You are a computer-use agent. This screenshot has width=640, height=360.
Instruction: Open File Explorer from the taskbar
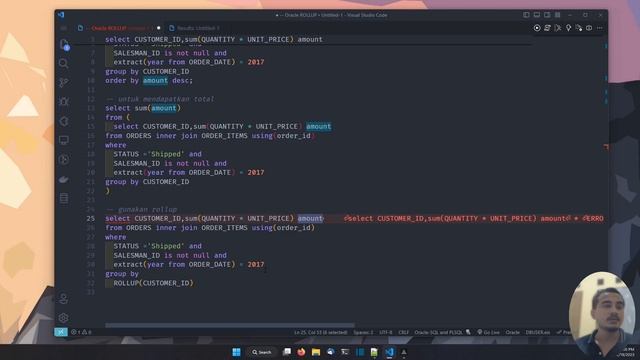[x=316, y=352]
